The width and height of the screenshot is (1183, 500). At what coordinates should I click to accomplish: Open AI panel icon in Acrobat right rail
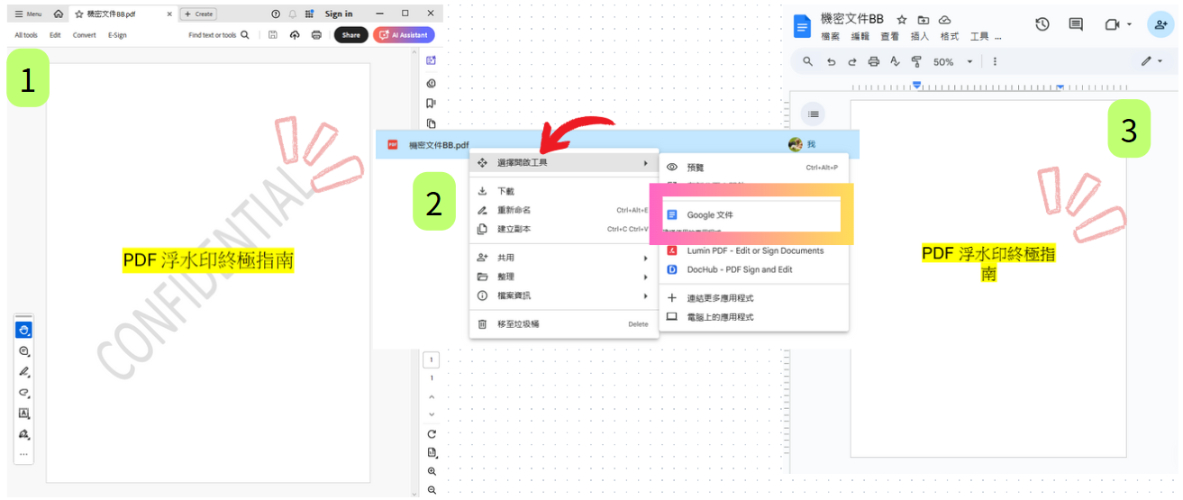pyautogui.click(x=432, y=60)
